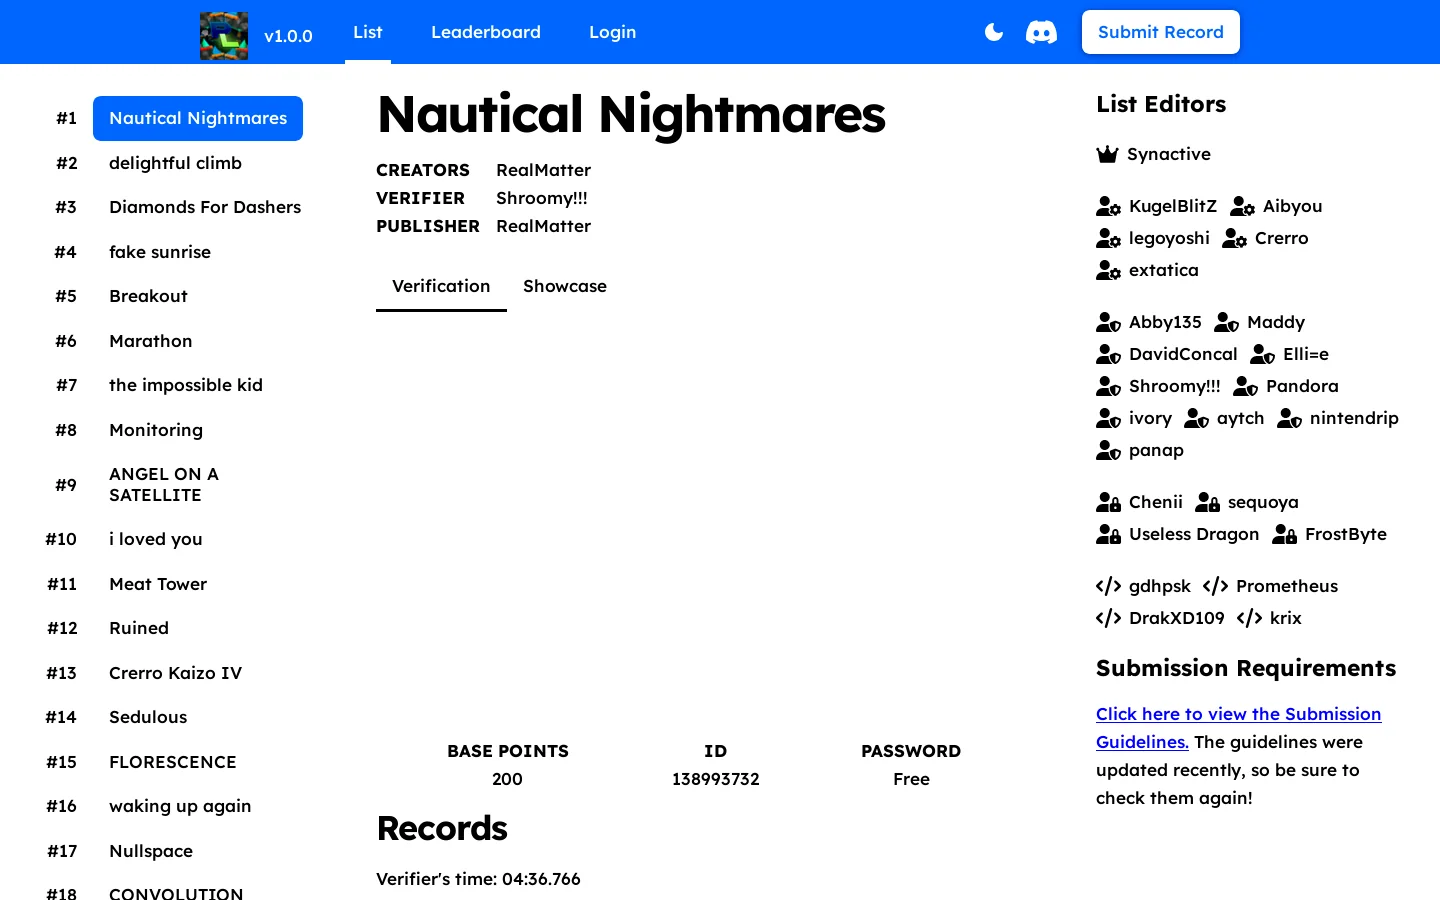Select delightful climb level

[175, 163]
